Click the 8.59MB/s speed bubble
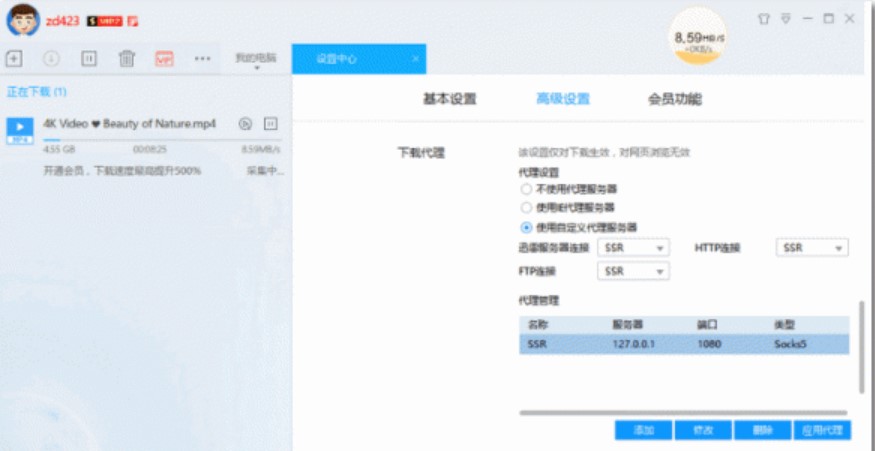875x451 pixels. [698, 38]
